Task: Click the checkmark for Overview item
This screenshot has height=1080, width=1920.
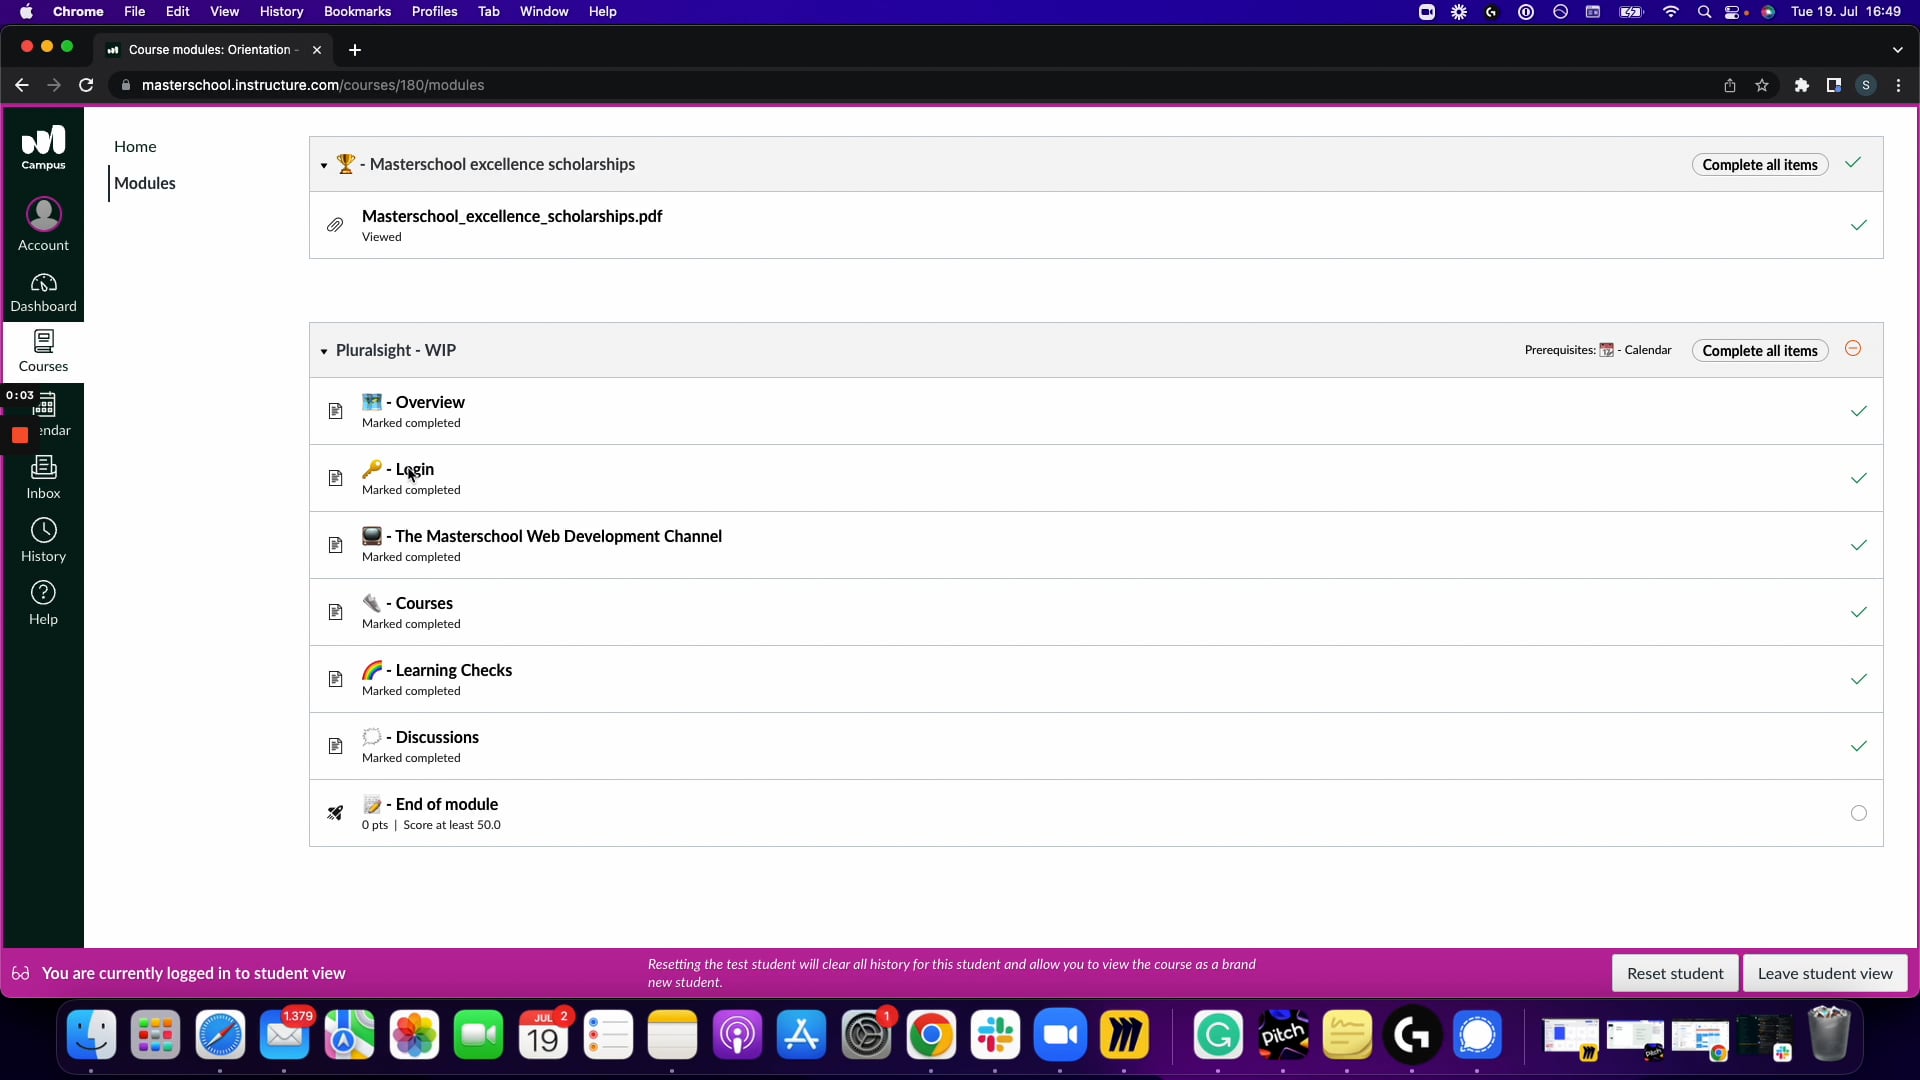Action: [1858, 412]
